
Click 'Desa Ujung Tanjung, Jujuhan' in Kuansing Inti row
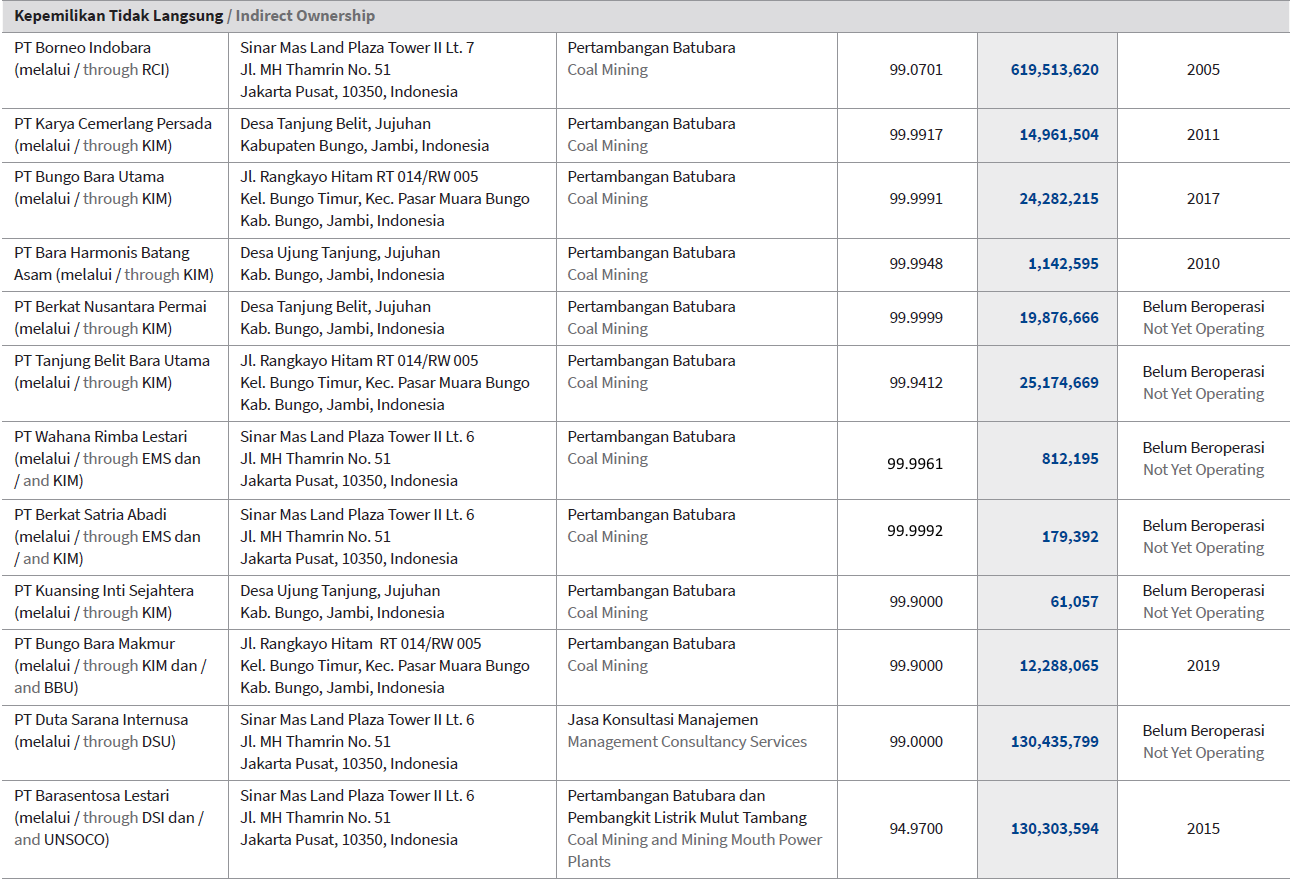coord(340,591)
